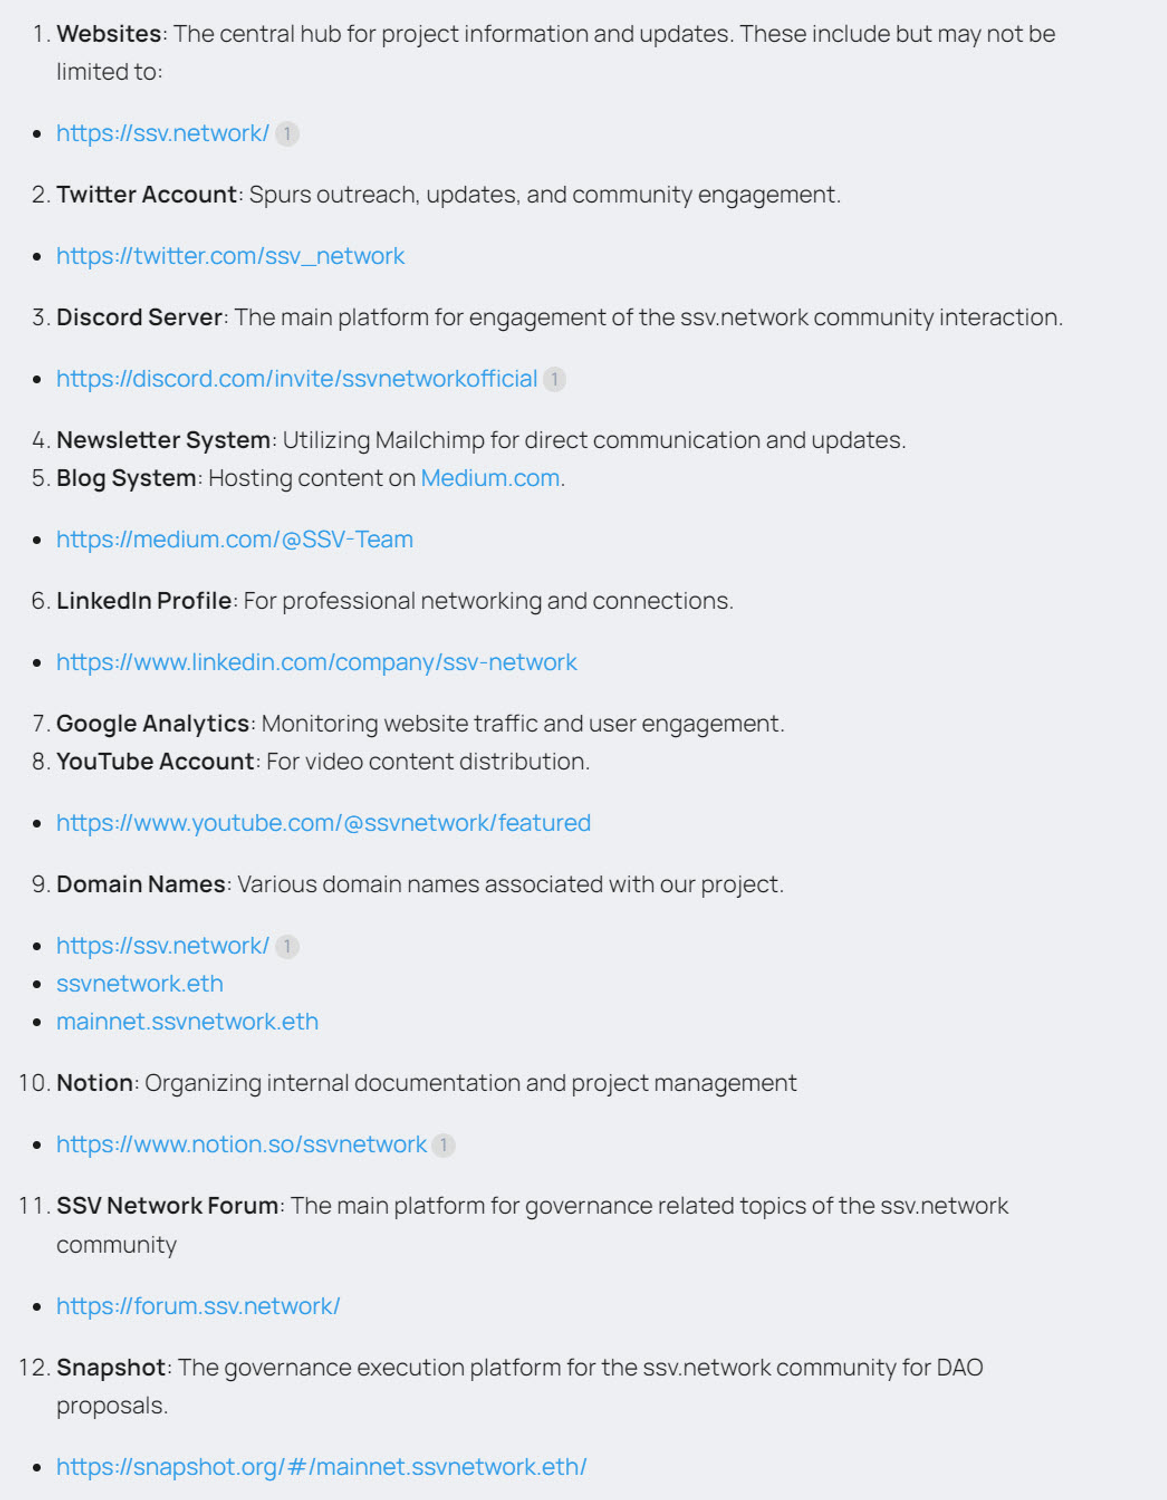The width and height of the screenshot is (1167, 1500).
Task: Click the bold SSV Network Forum heading
Action: click(x=167, y=1206)
